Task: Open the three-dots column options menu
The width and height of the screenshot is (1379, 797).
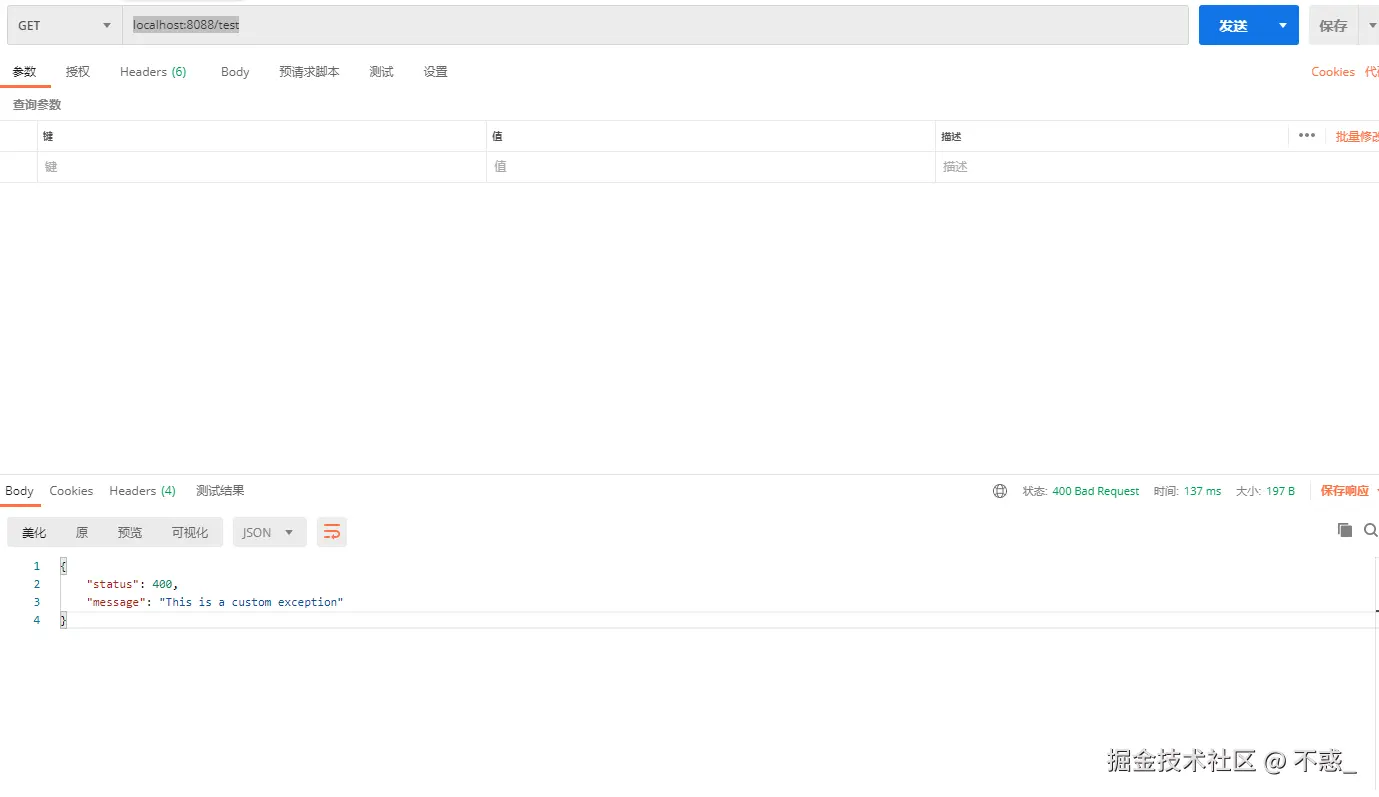Action: pos(1306,136)
